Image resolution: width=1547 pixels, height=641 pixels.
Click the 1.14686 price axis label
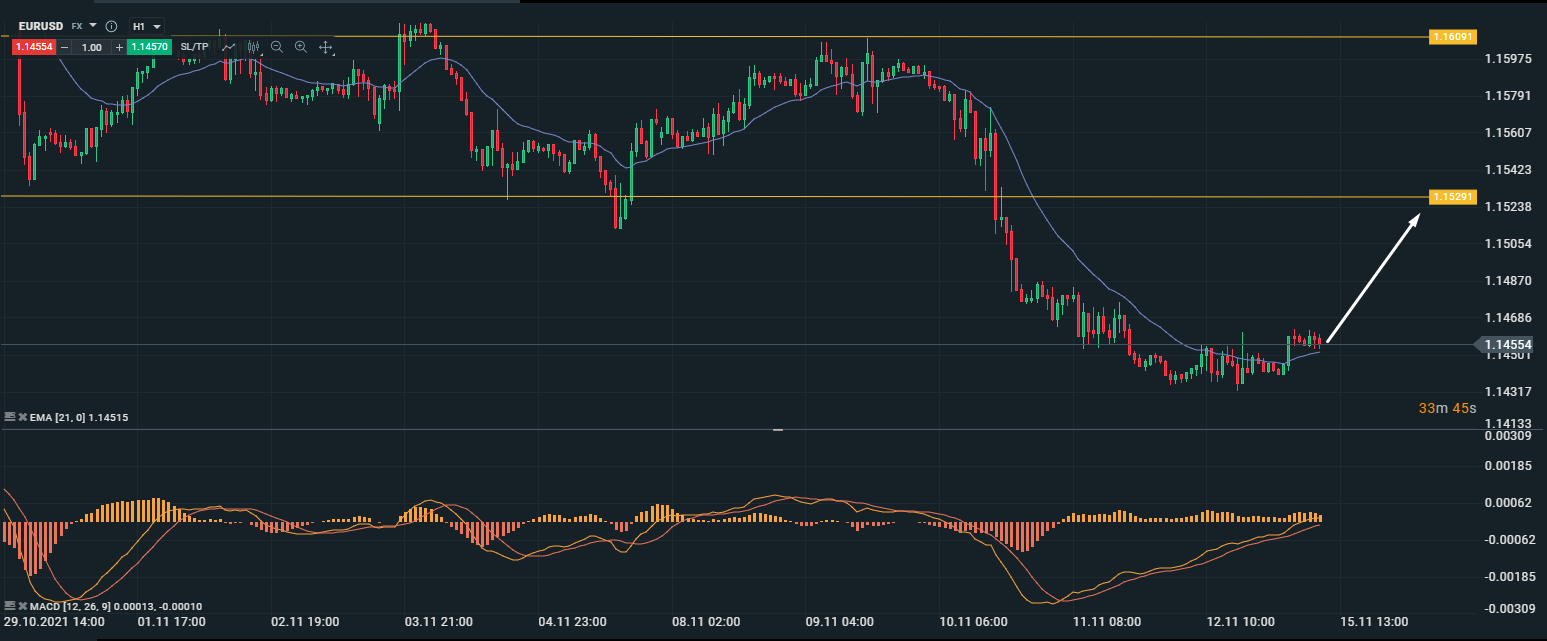click(x=1509, y=318)
